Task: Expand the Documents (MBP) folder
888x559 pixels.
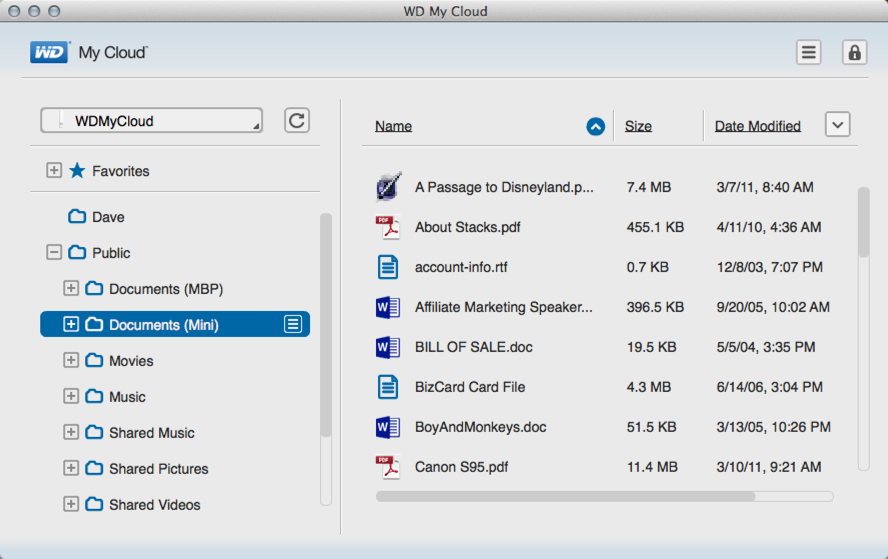Action: (x=71, y=288)
